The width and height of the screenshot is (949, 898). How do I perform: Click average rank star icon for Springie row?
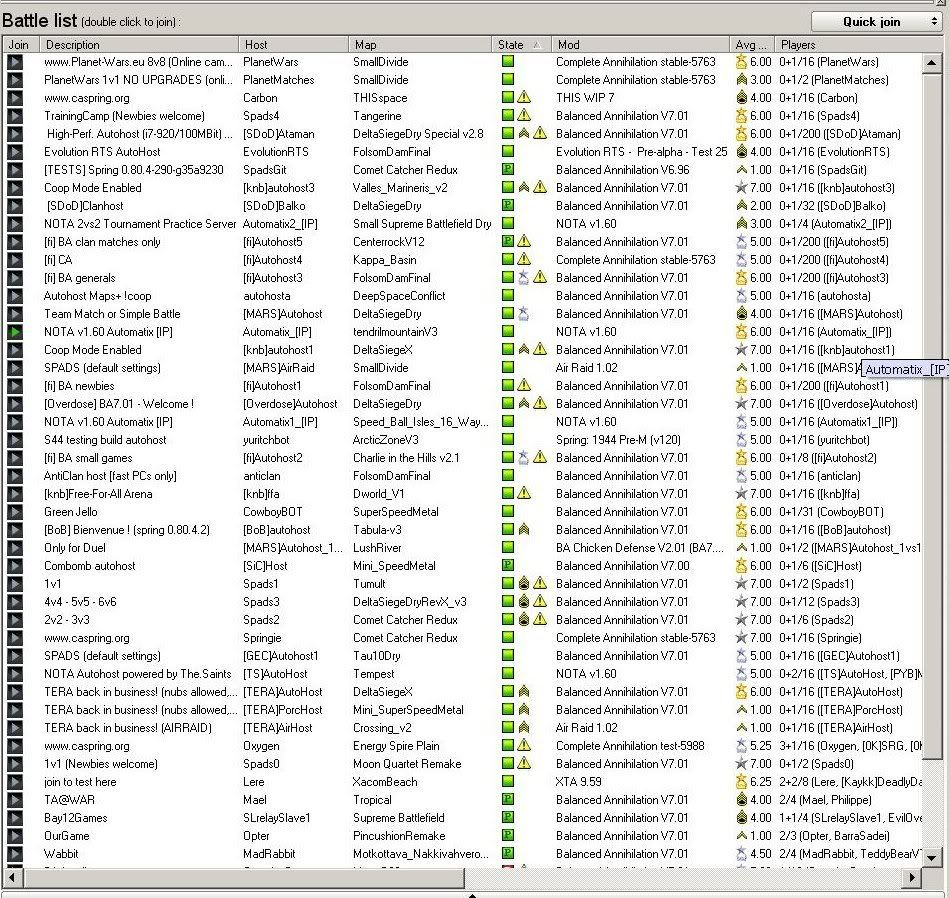tap(741, 637)
